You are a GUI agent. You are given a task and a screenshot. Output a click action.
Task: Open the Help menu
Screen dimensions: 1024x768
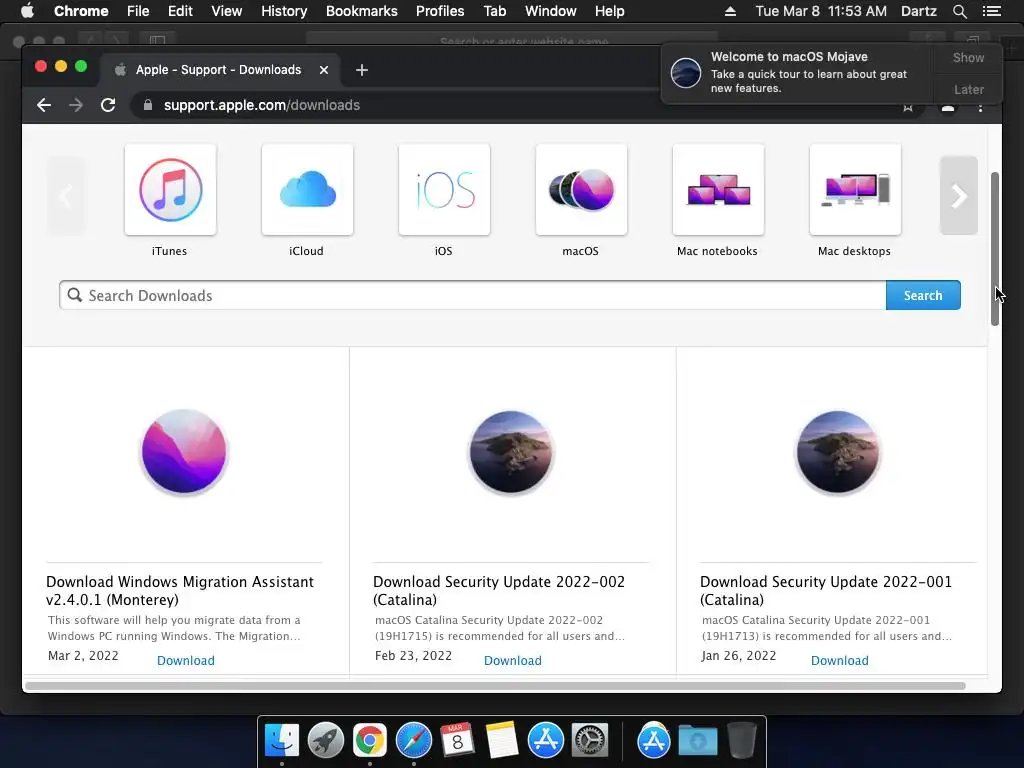tap(609, 11)
